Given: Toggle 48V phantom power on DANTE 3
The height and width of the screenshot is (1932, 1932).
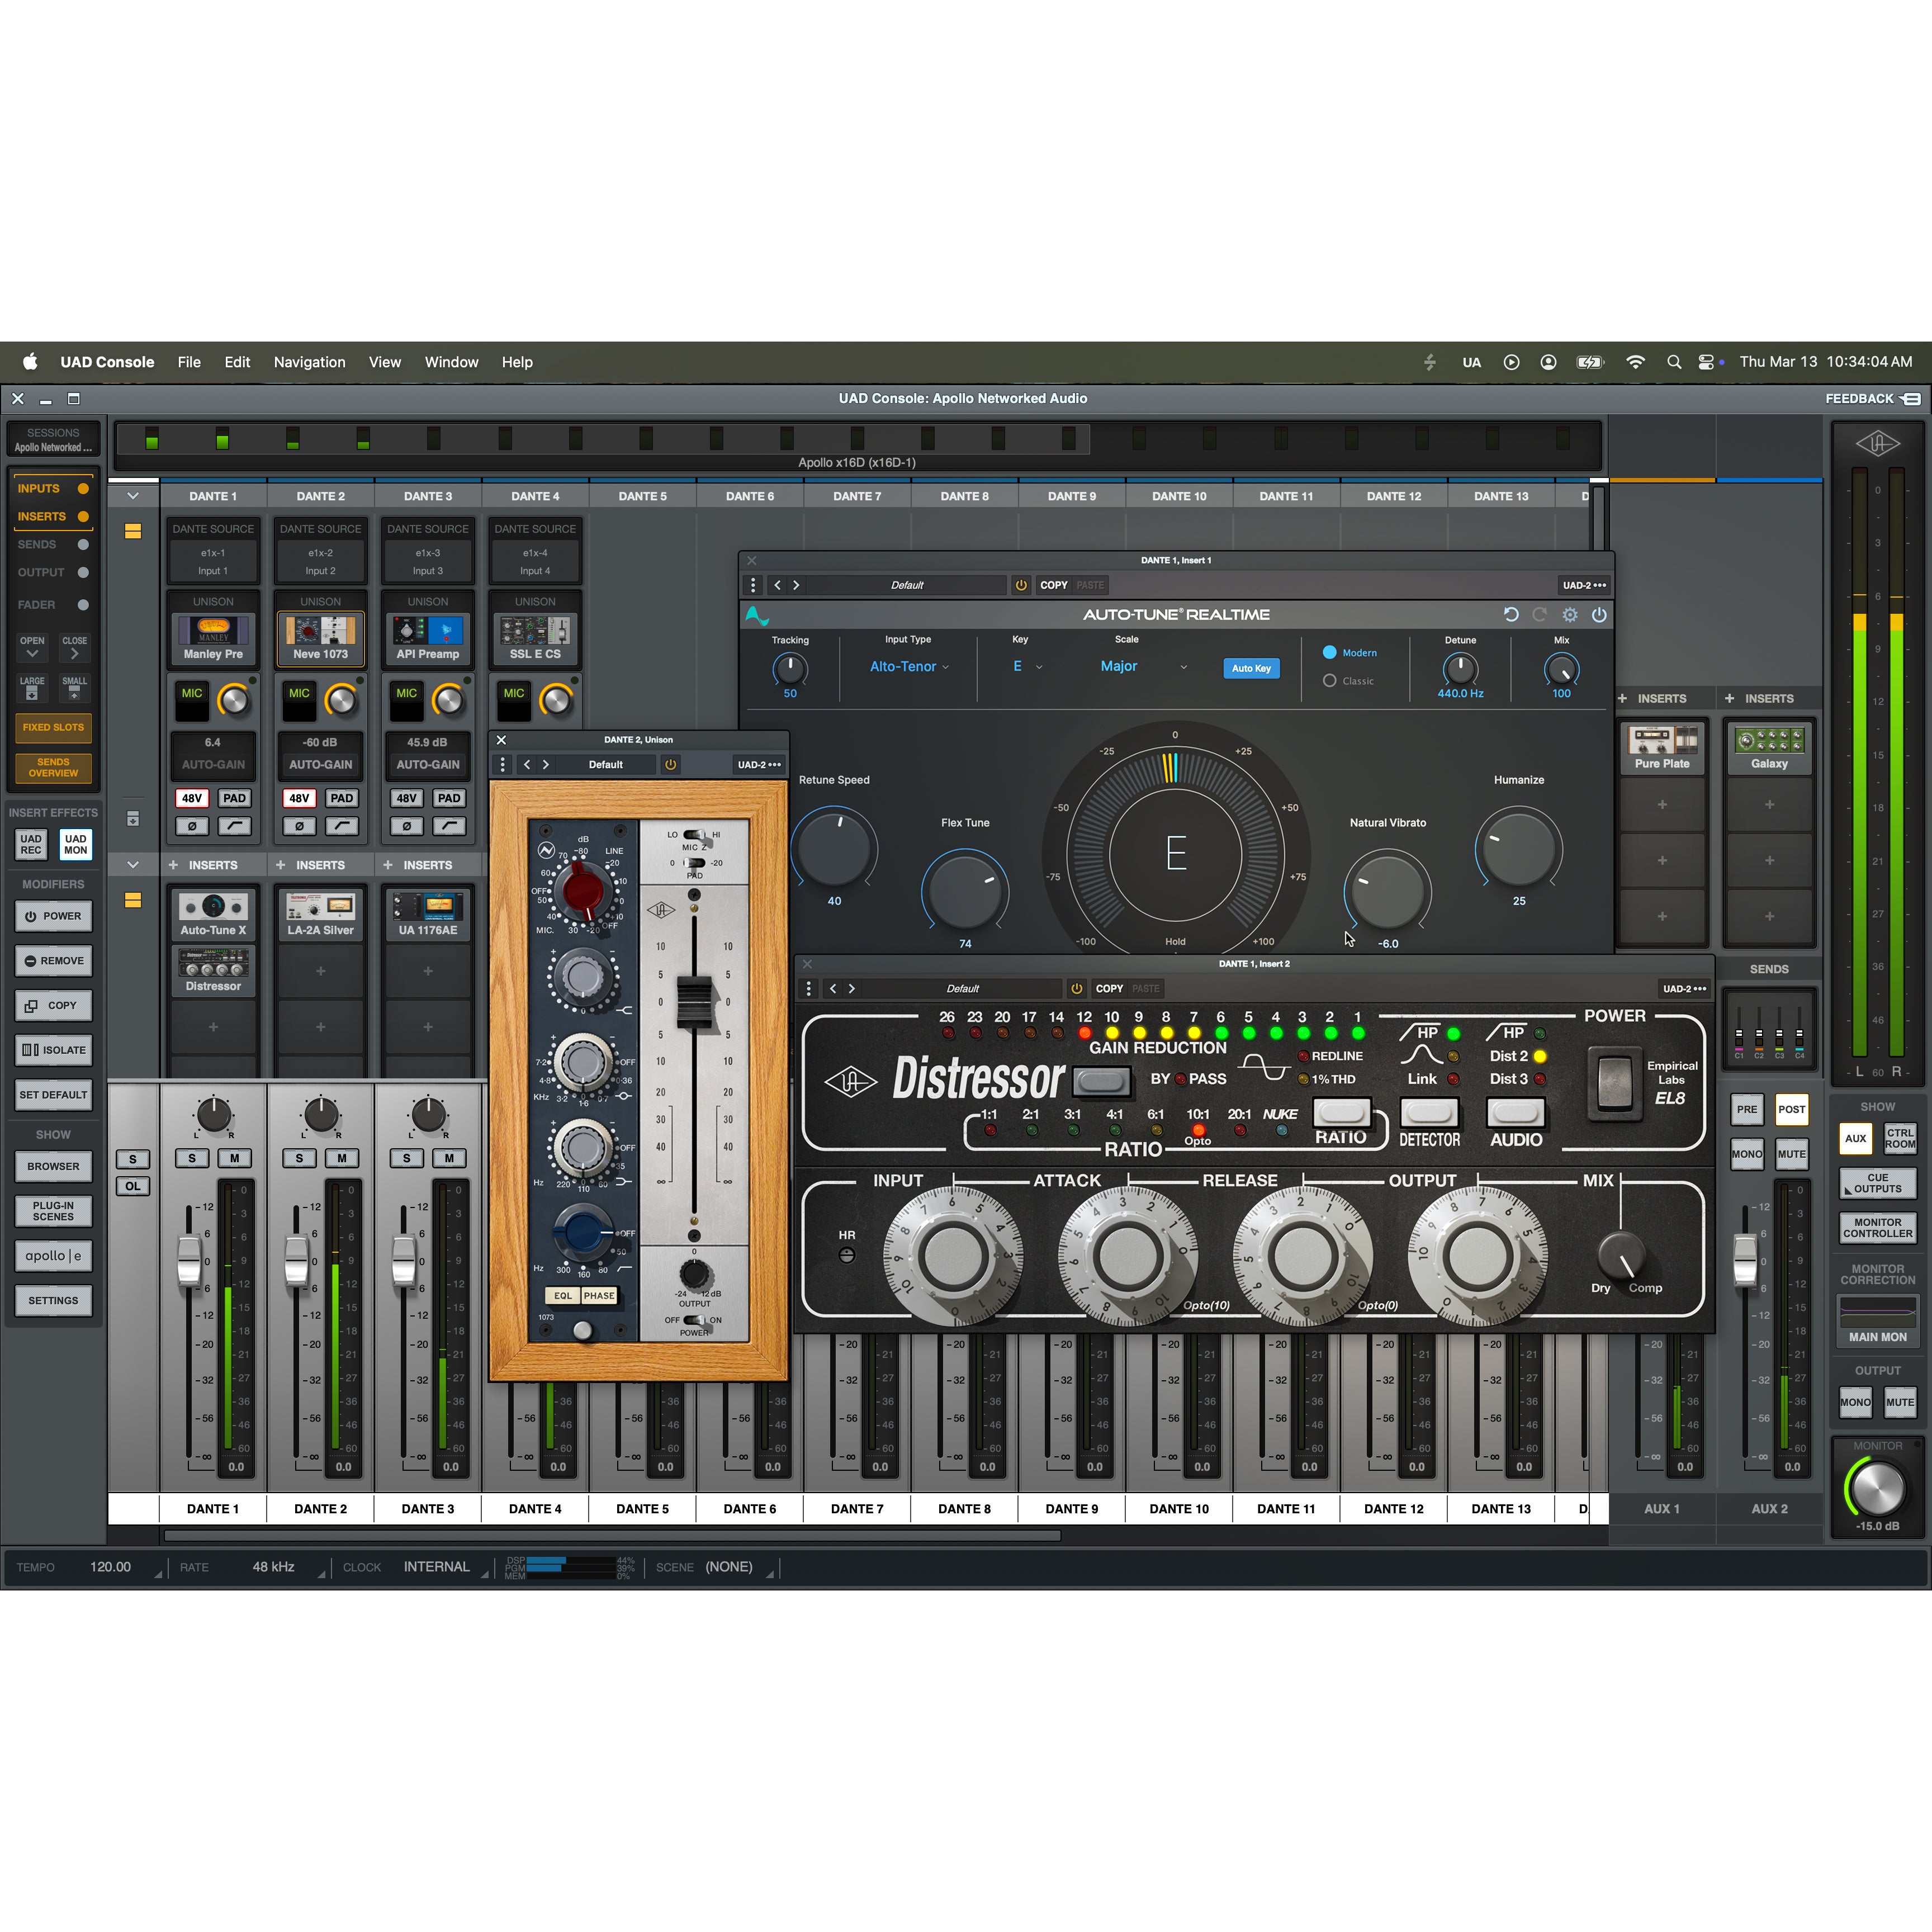Looking at the screenshot, I should [406, 798].
